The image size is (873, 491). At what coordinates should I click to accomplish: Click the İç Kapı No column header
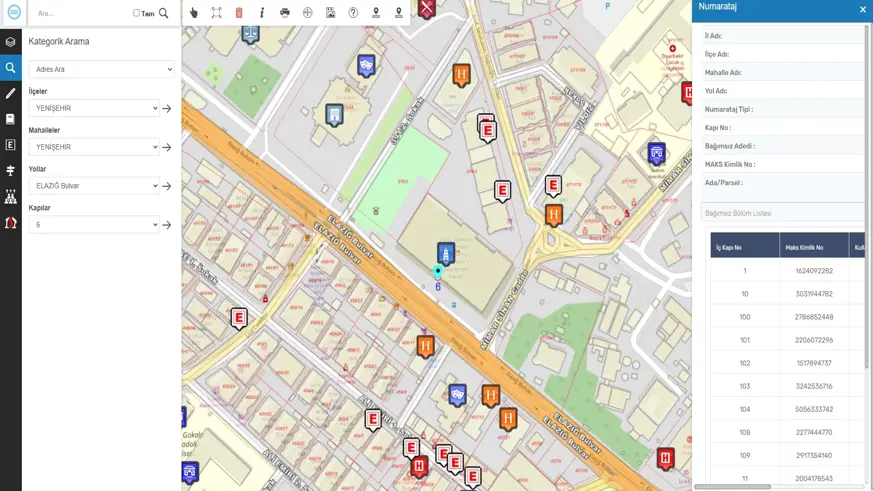(x=744, y=246)
